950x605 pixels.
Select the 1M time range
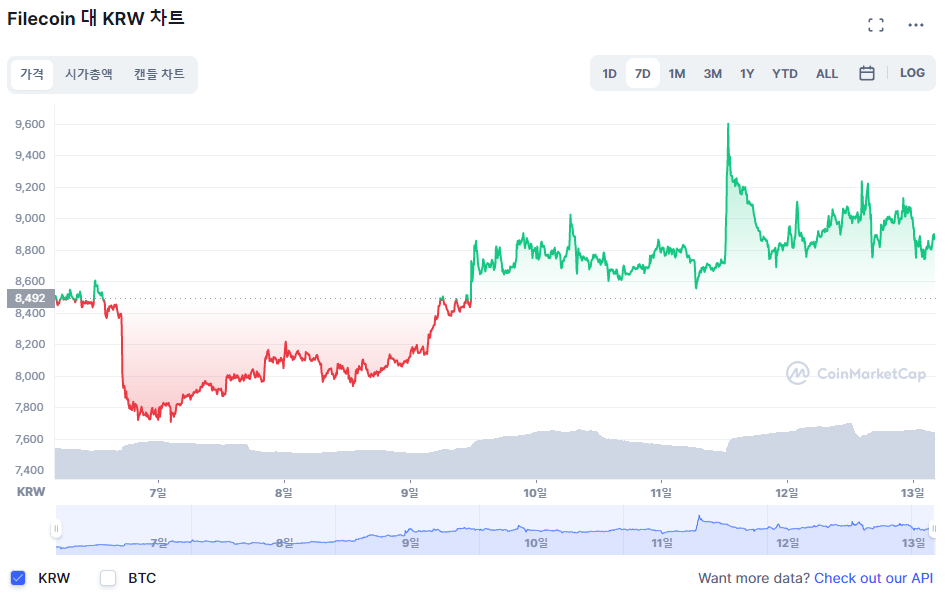[x=677, y=74]
